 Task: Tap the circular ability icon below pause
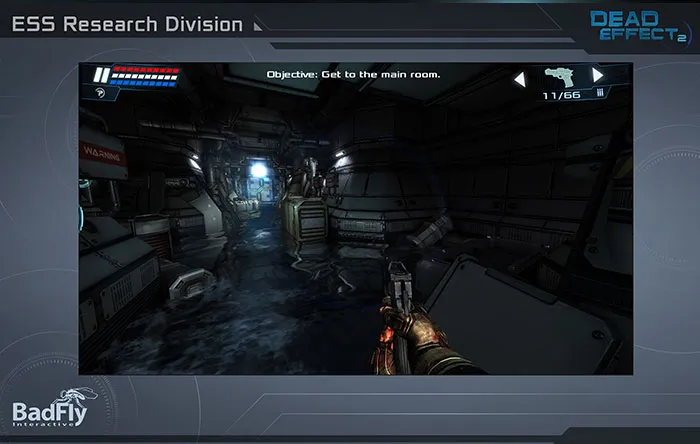(x=100, y=92)
